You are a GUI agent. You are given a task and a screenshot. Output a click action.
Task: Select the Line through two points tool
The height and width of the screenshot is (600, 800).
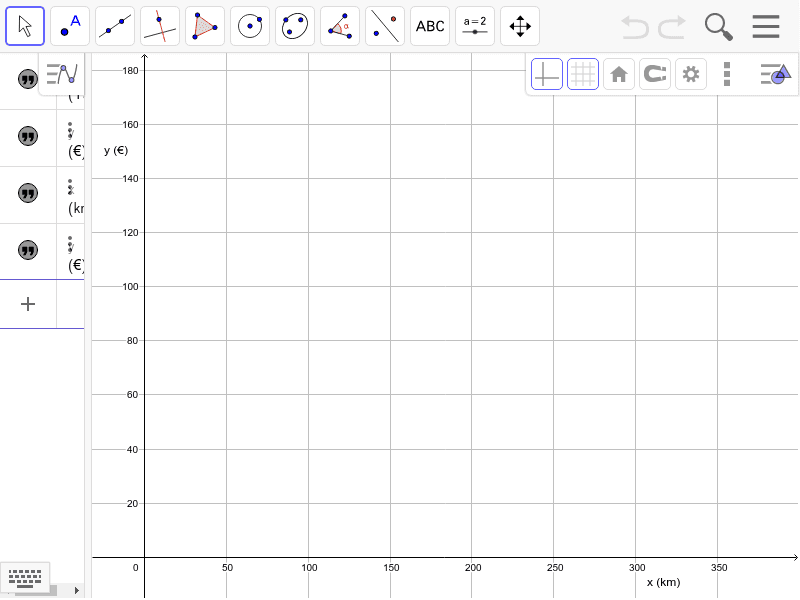[115, 26]
